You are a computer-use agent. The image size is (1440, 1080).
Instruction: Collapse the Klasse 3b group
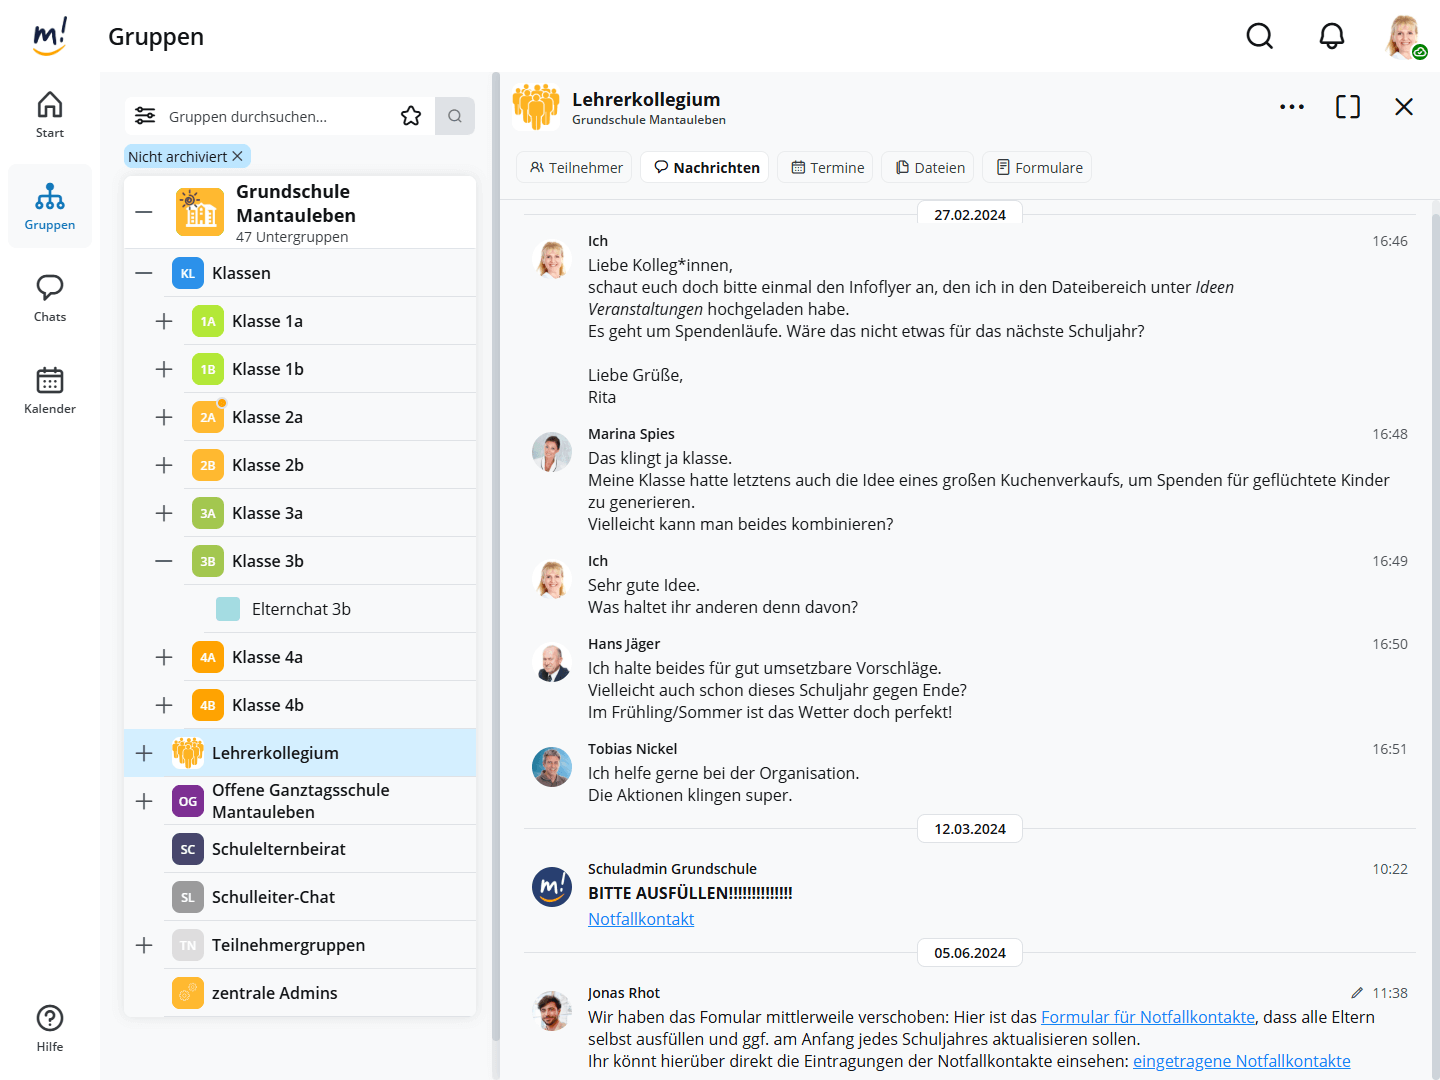tap(164, 561)
